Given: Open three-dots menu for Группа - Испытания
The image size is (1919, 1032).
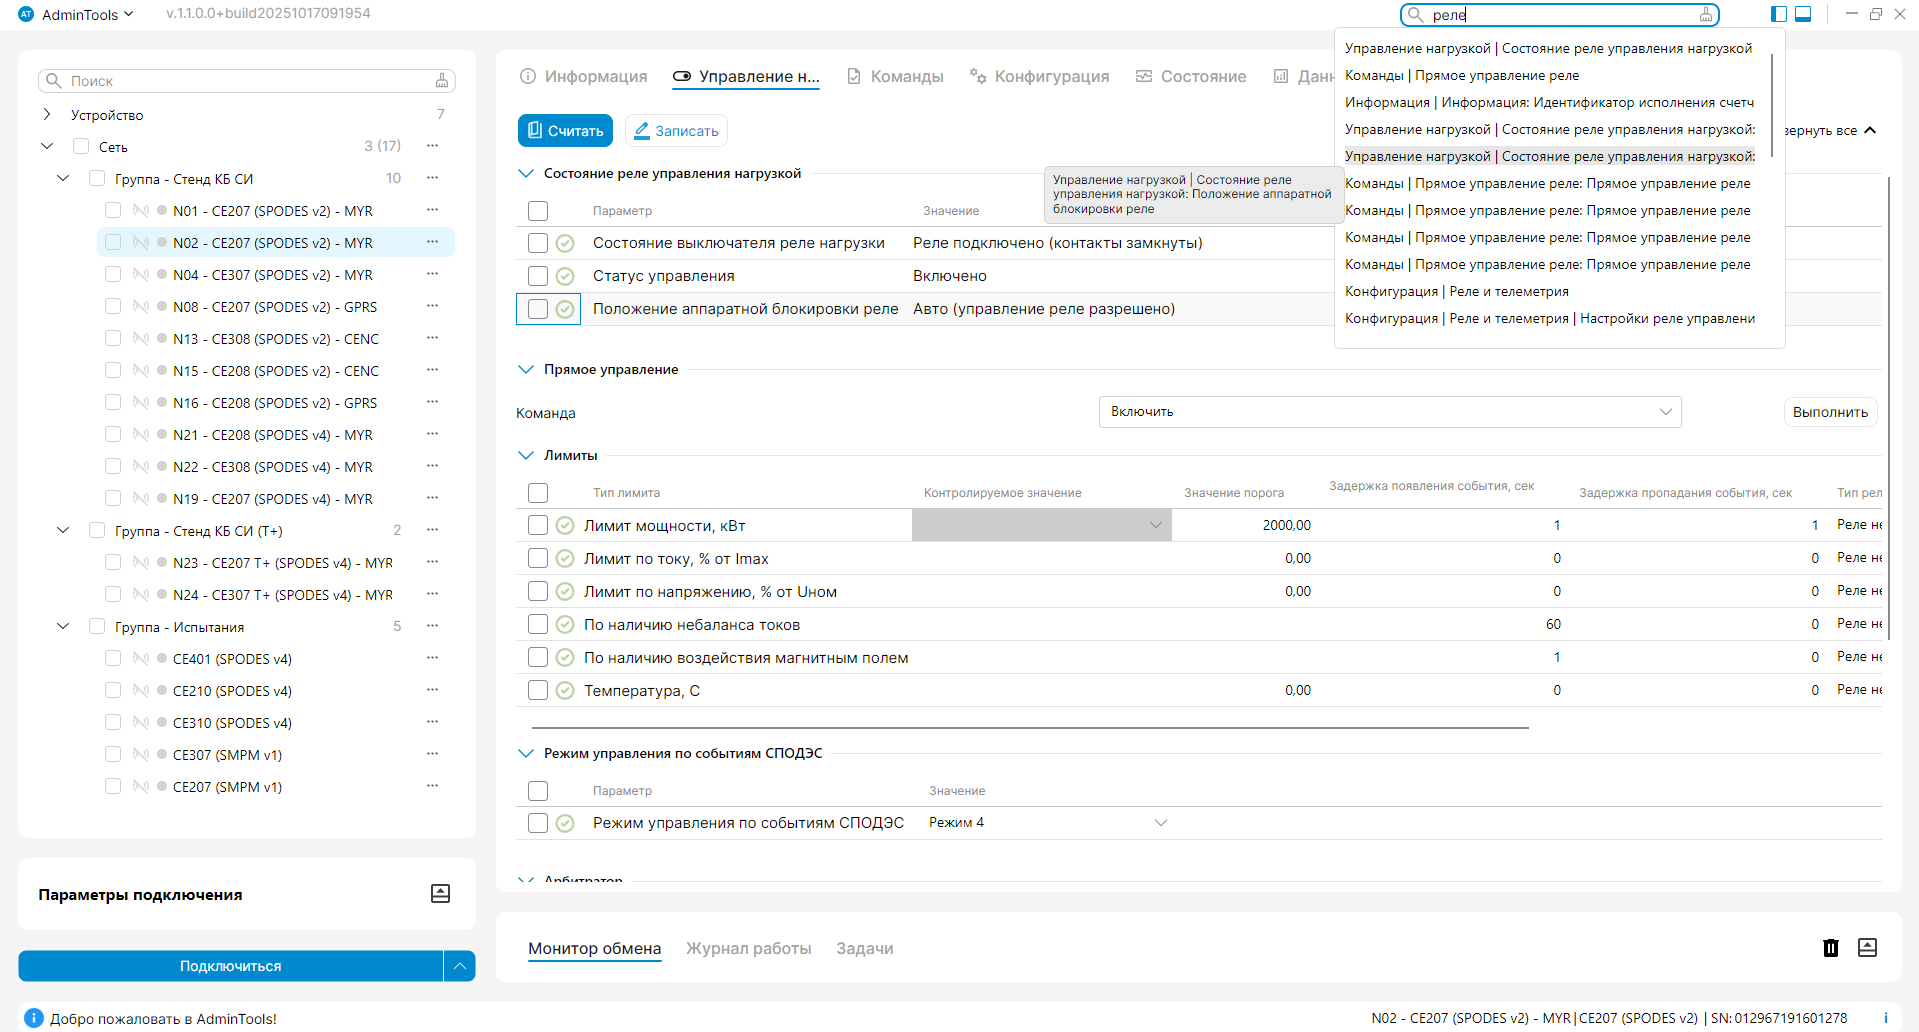Looking at the screenshot, I should coord(432,626).
